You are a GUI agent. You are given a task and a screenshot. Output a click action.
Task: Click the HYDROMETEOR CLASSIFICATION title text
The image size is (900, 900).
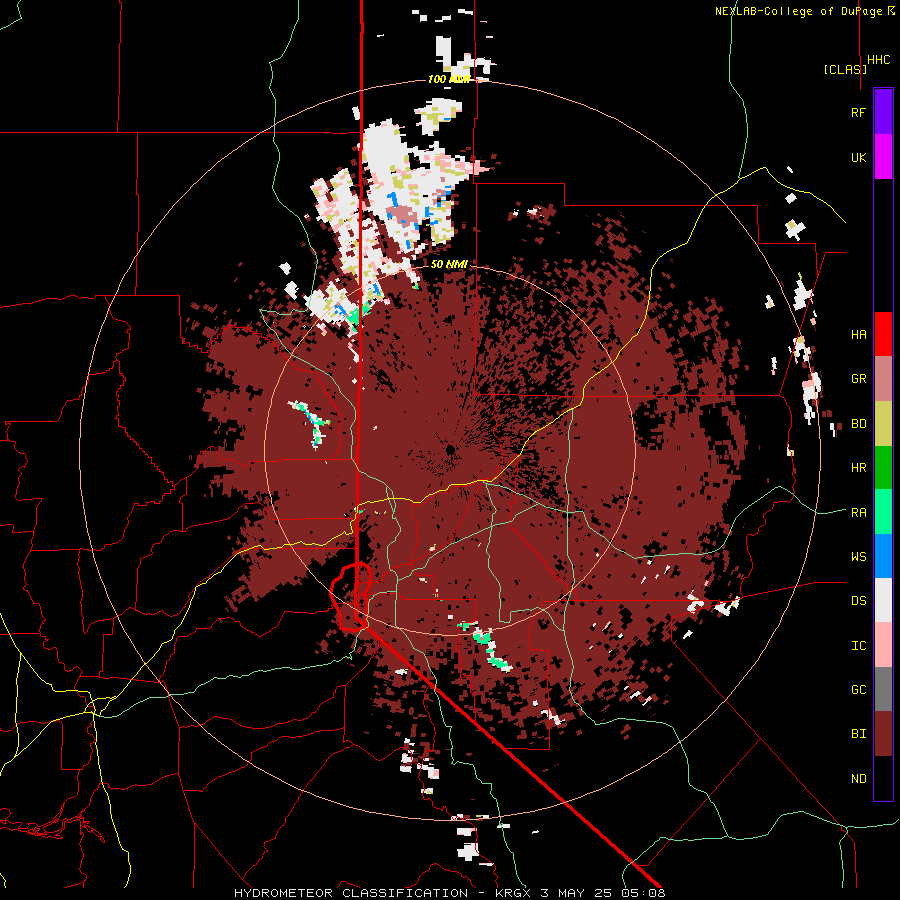[x=351, y=893]
